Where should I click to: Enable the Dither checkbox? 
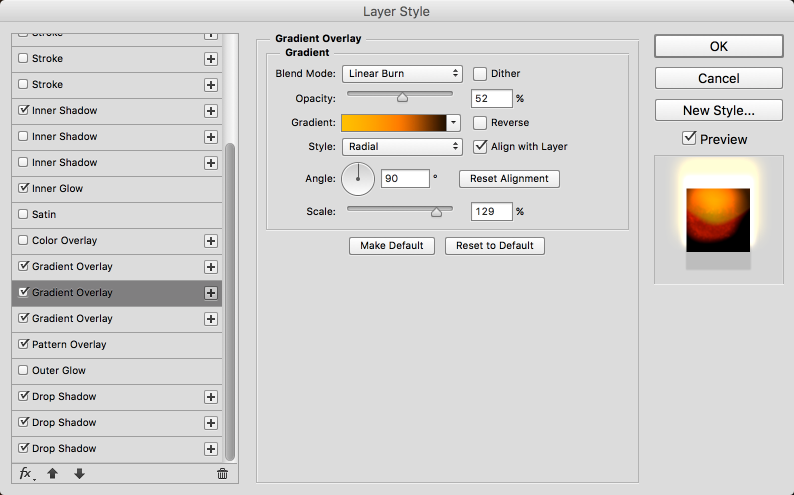pyautogui.click(x=480, y=74)
